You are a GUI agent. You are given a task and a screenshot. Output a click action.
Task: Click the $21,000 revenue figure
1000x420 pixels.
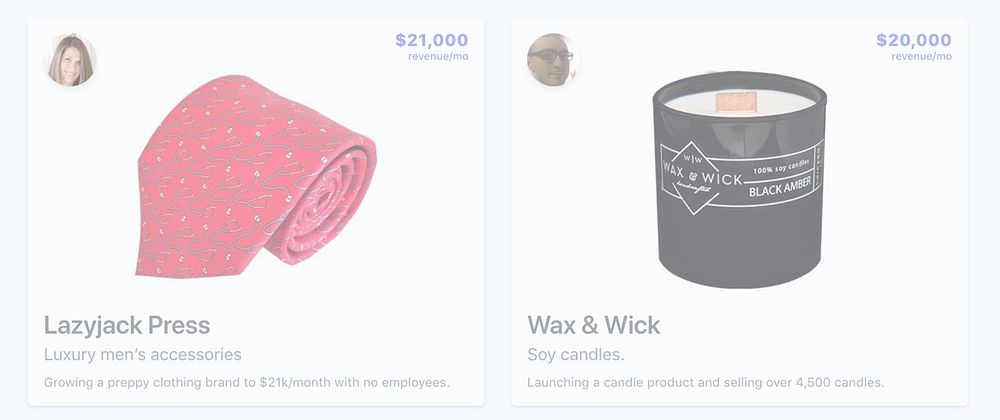[x=432, y=40]
